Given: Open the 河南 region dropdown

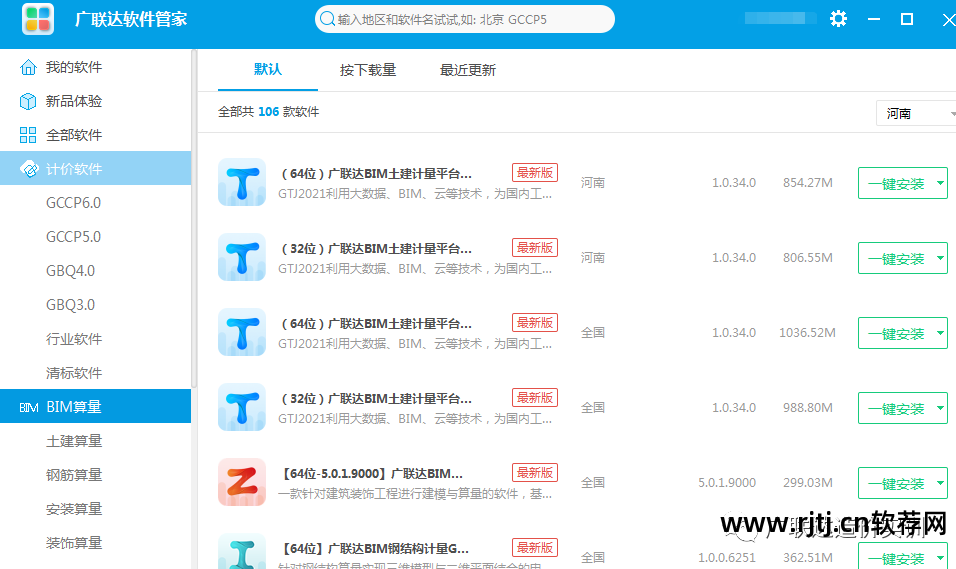Looking at the screenshot, I should 916,113.
